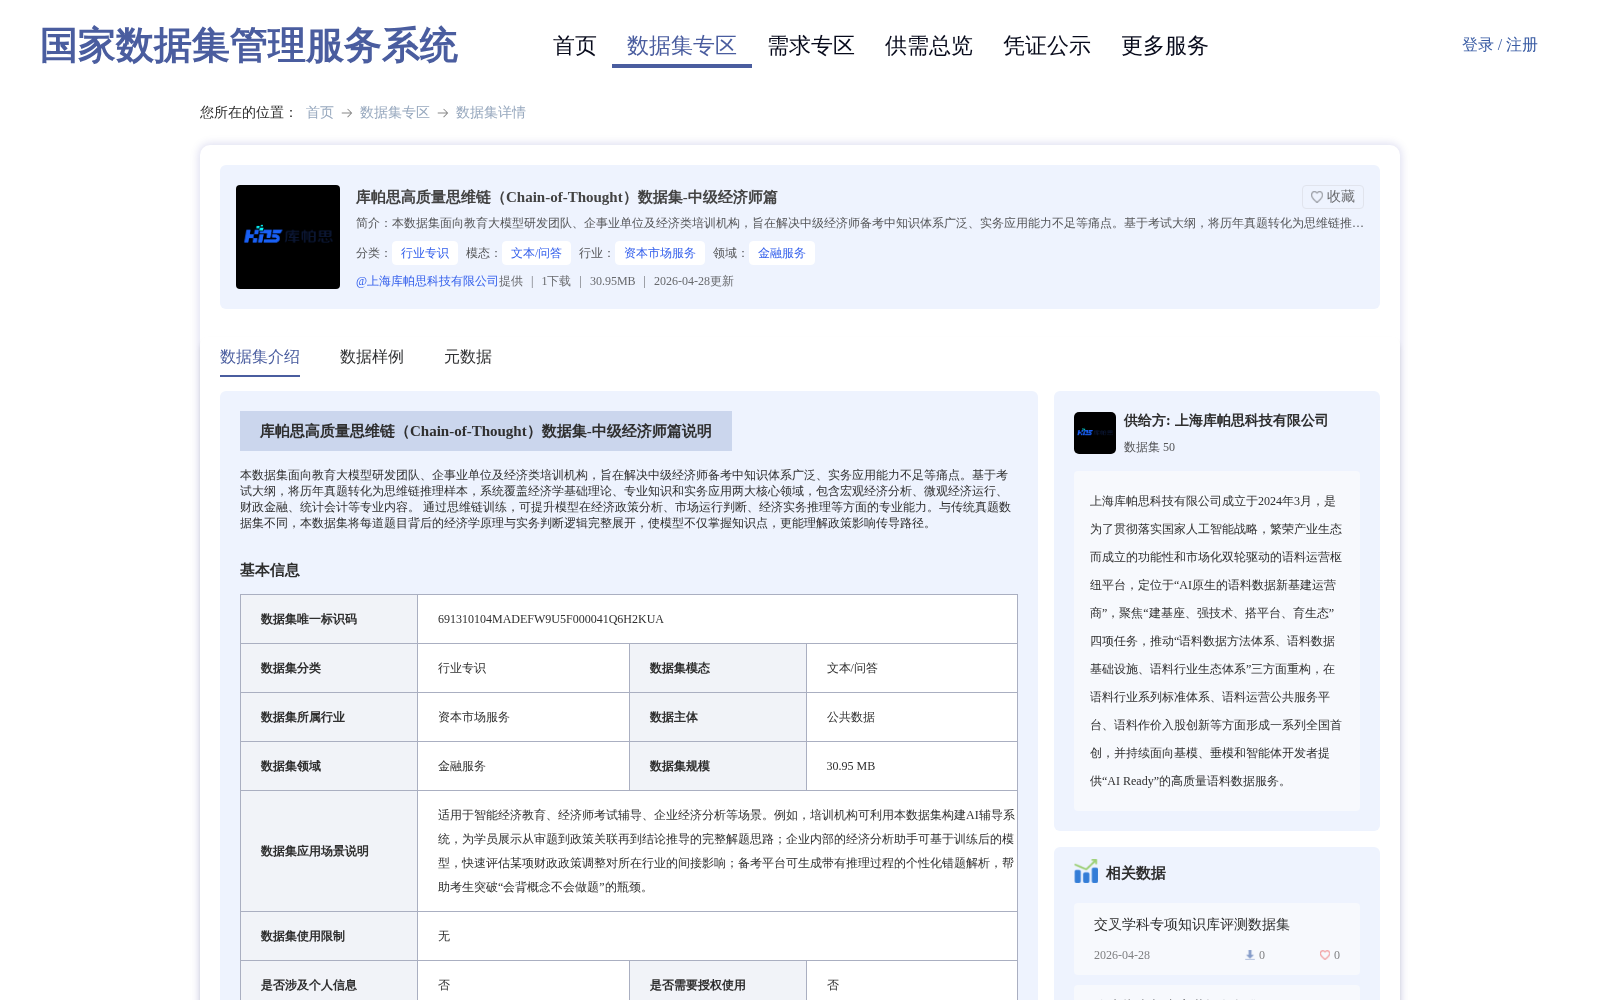
Task: Click the 收藏 heart favorite button
Action: [x=1332, y=197]
